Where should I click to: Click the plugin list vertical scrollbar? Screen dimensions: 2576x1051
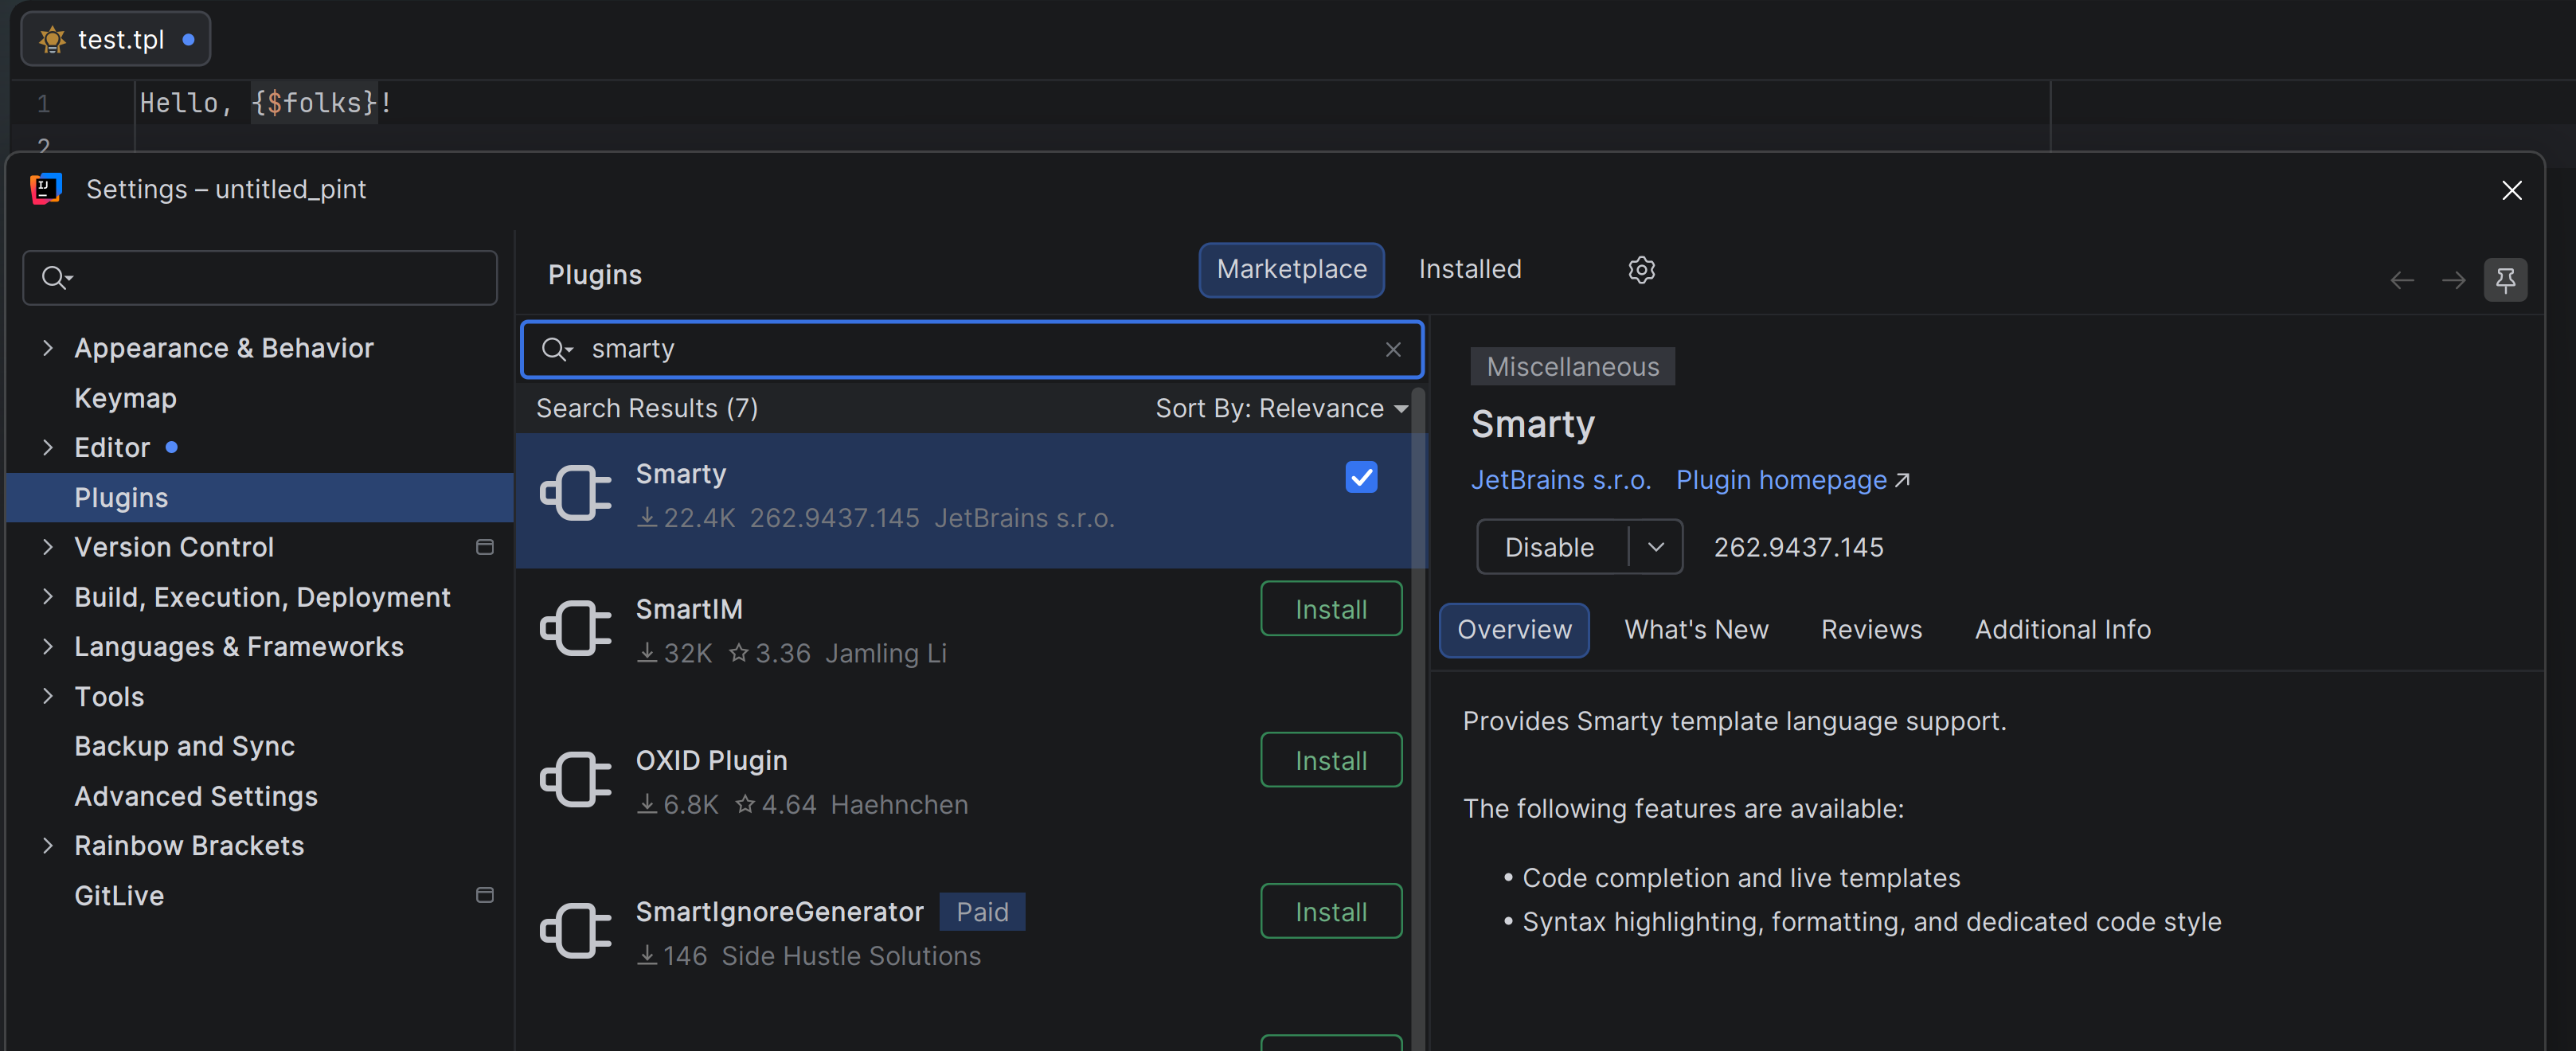pyautogui.click(x=1417, y=720)
